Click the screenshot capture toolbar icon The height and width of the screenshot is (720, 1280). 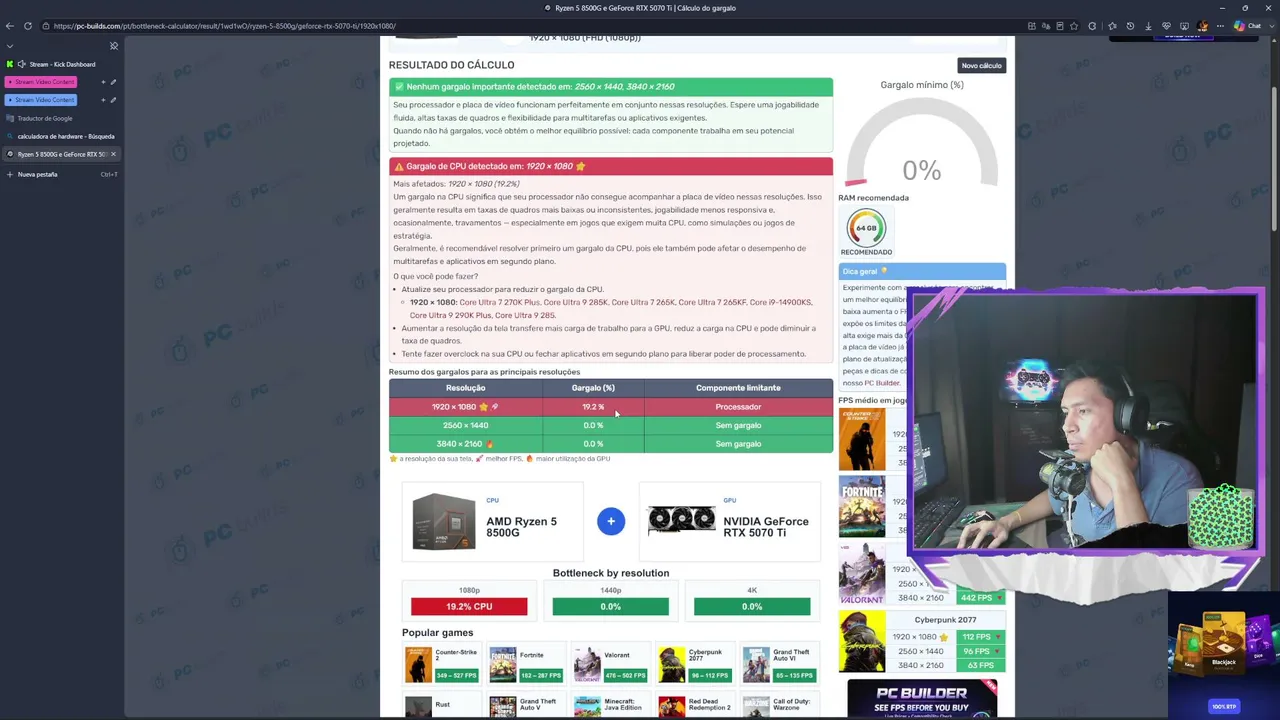point(1184,26)
